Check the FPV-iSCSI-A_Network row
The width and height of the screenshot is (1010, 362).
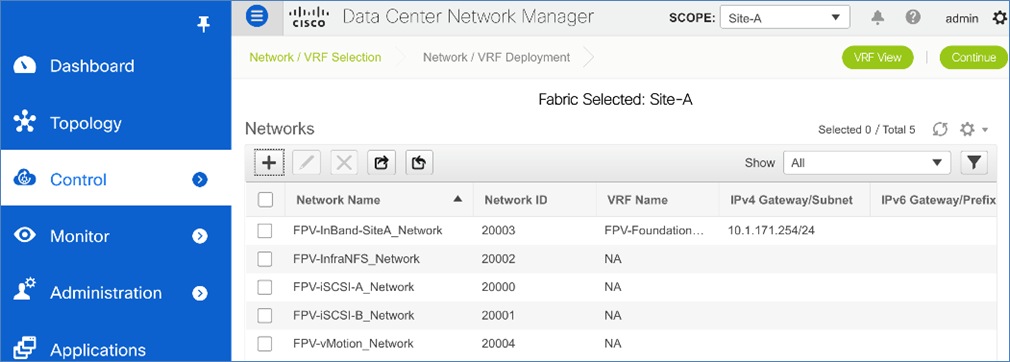(x=265, y=287)
